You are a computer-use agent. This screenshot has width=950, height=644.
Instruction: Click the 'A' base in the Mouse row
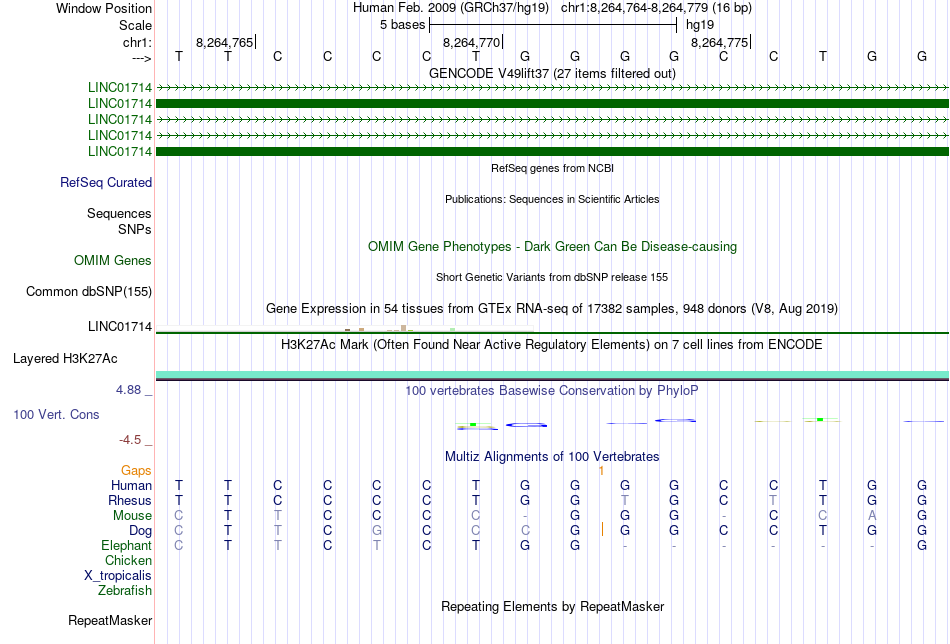(872, 516)
